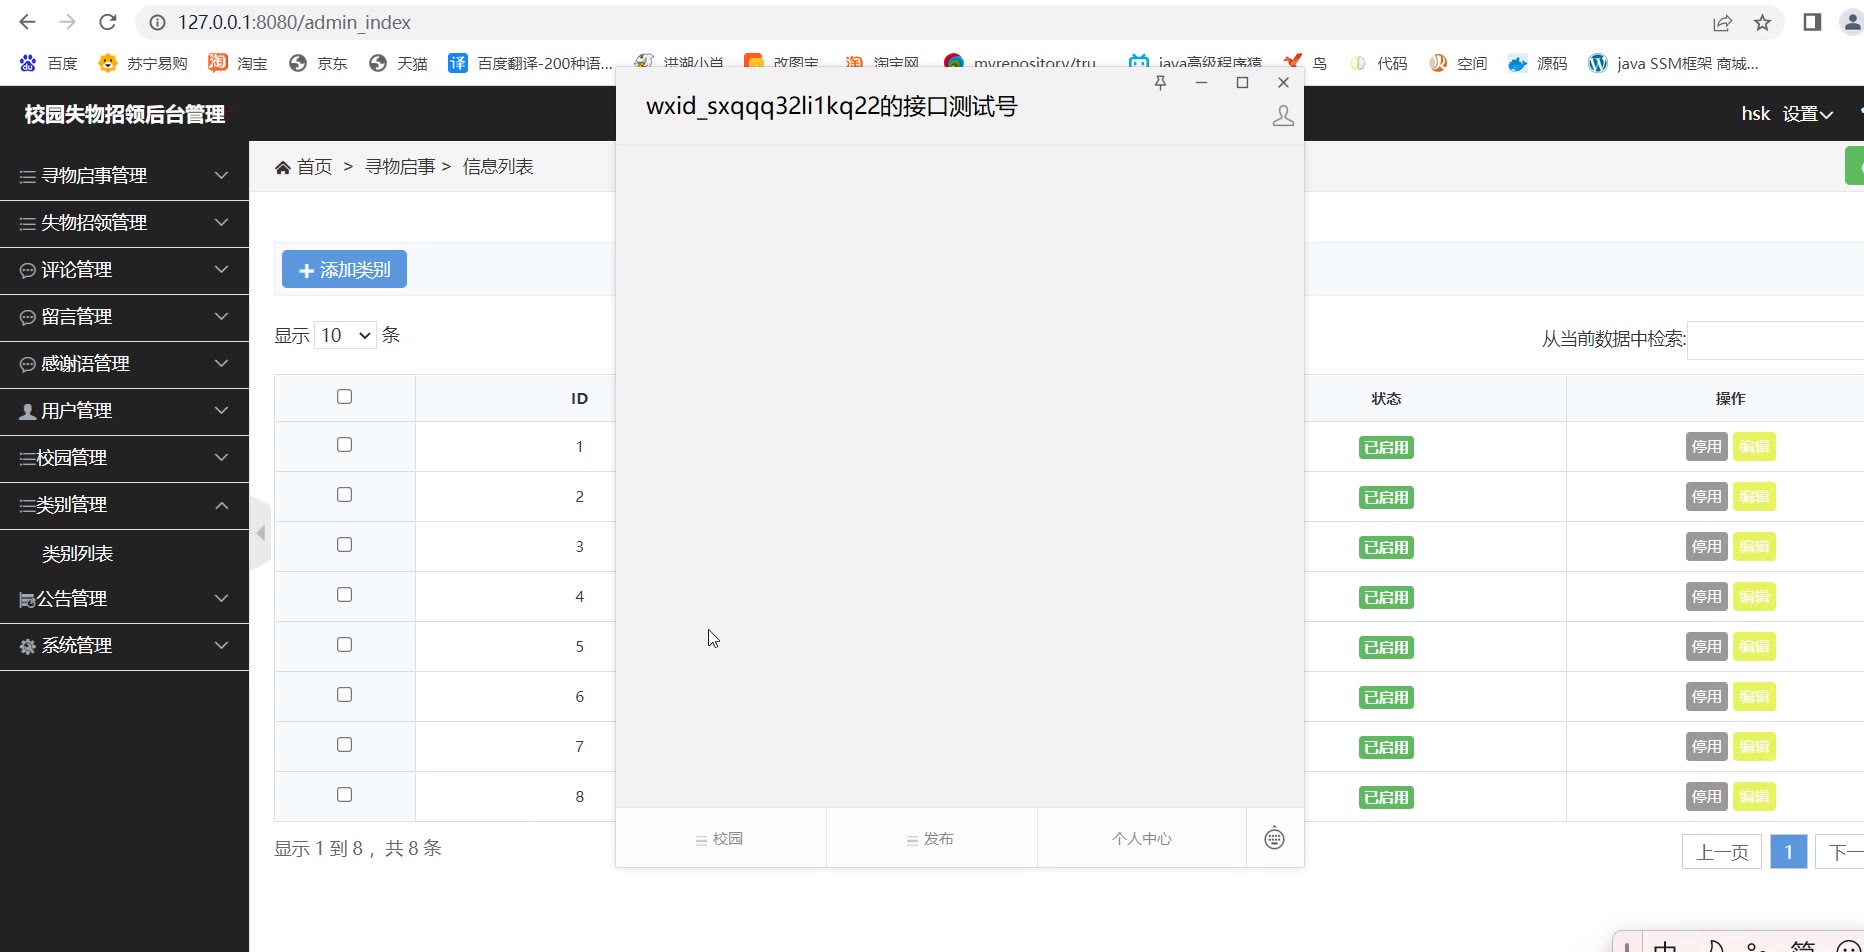Image resolution: width=1864 pixels, height=952 pixels.
Task: Go to 上一页 pagination button
Action: coord(1722,852)
